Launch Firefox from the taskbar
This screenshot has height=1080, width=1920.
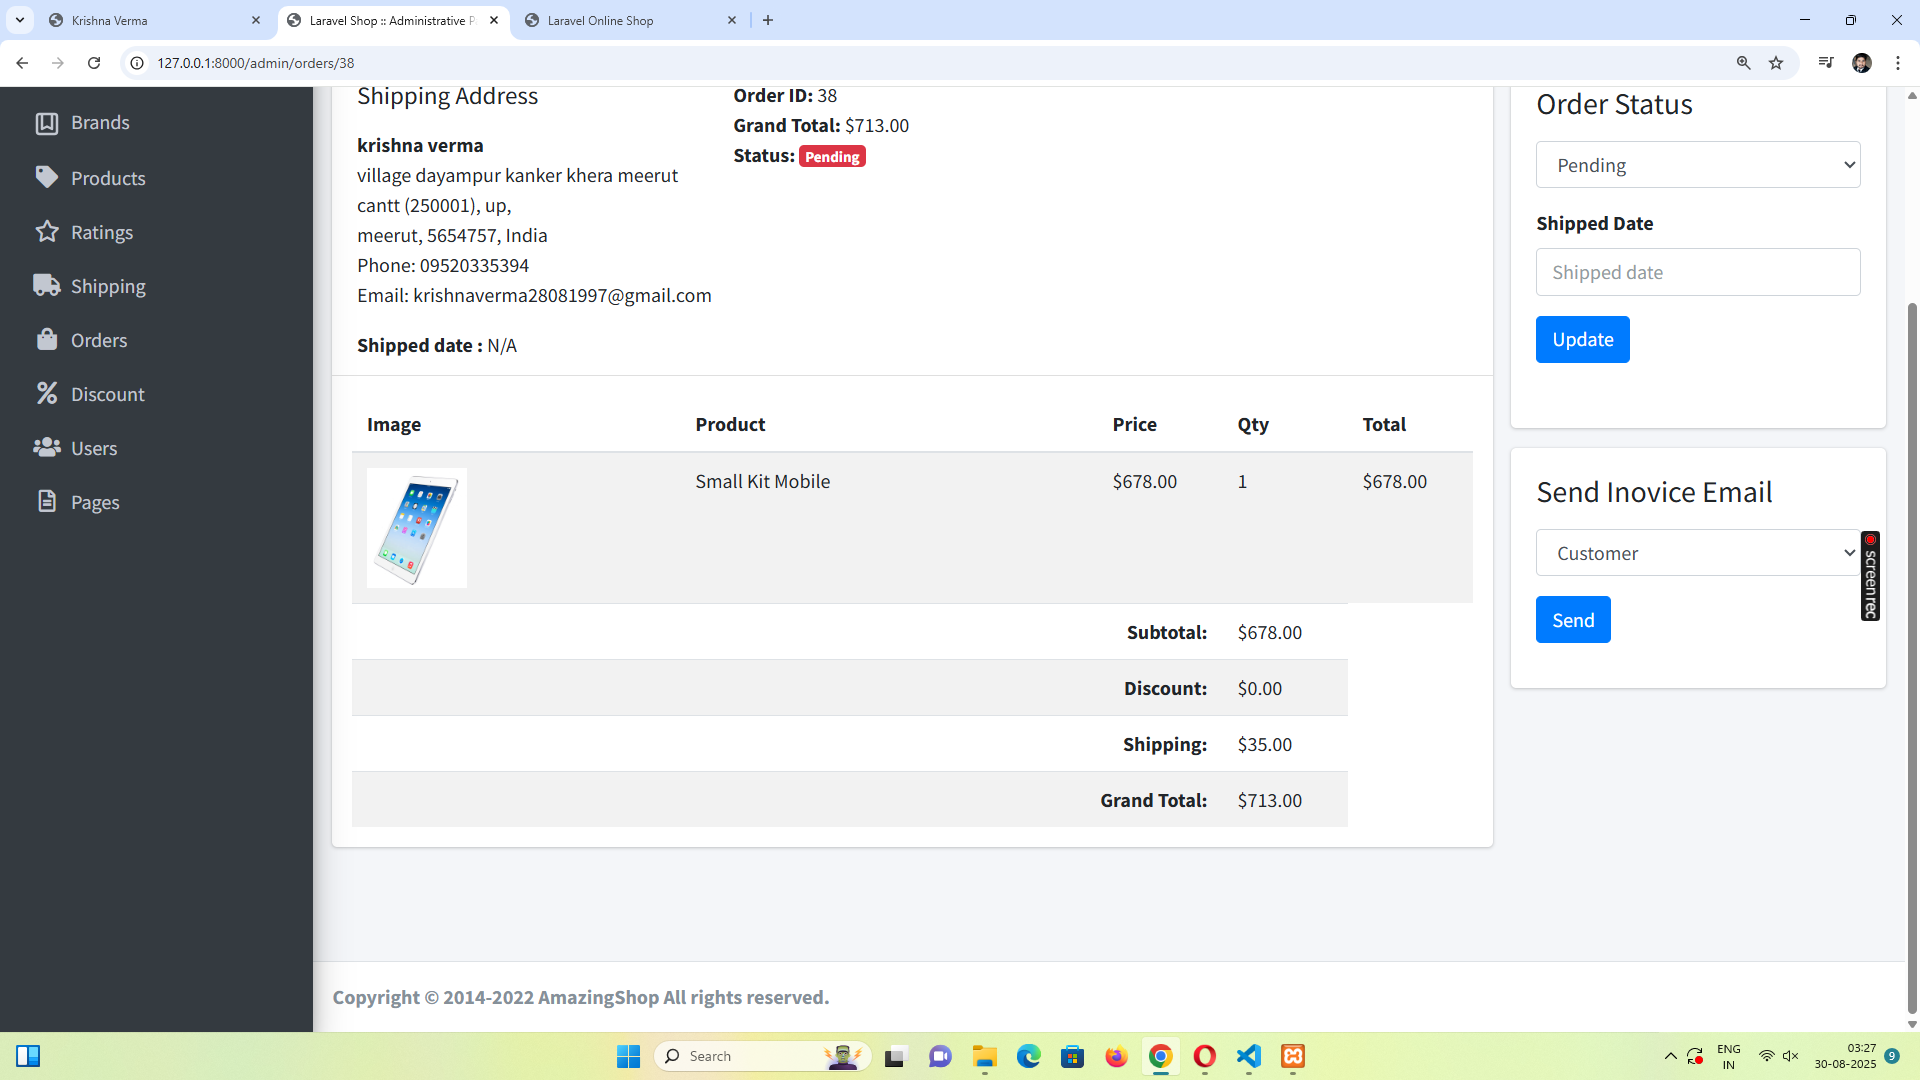click(x=1116, y=1056)
